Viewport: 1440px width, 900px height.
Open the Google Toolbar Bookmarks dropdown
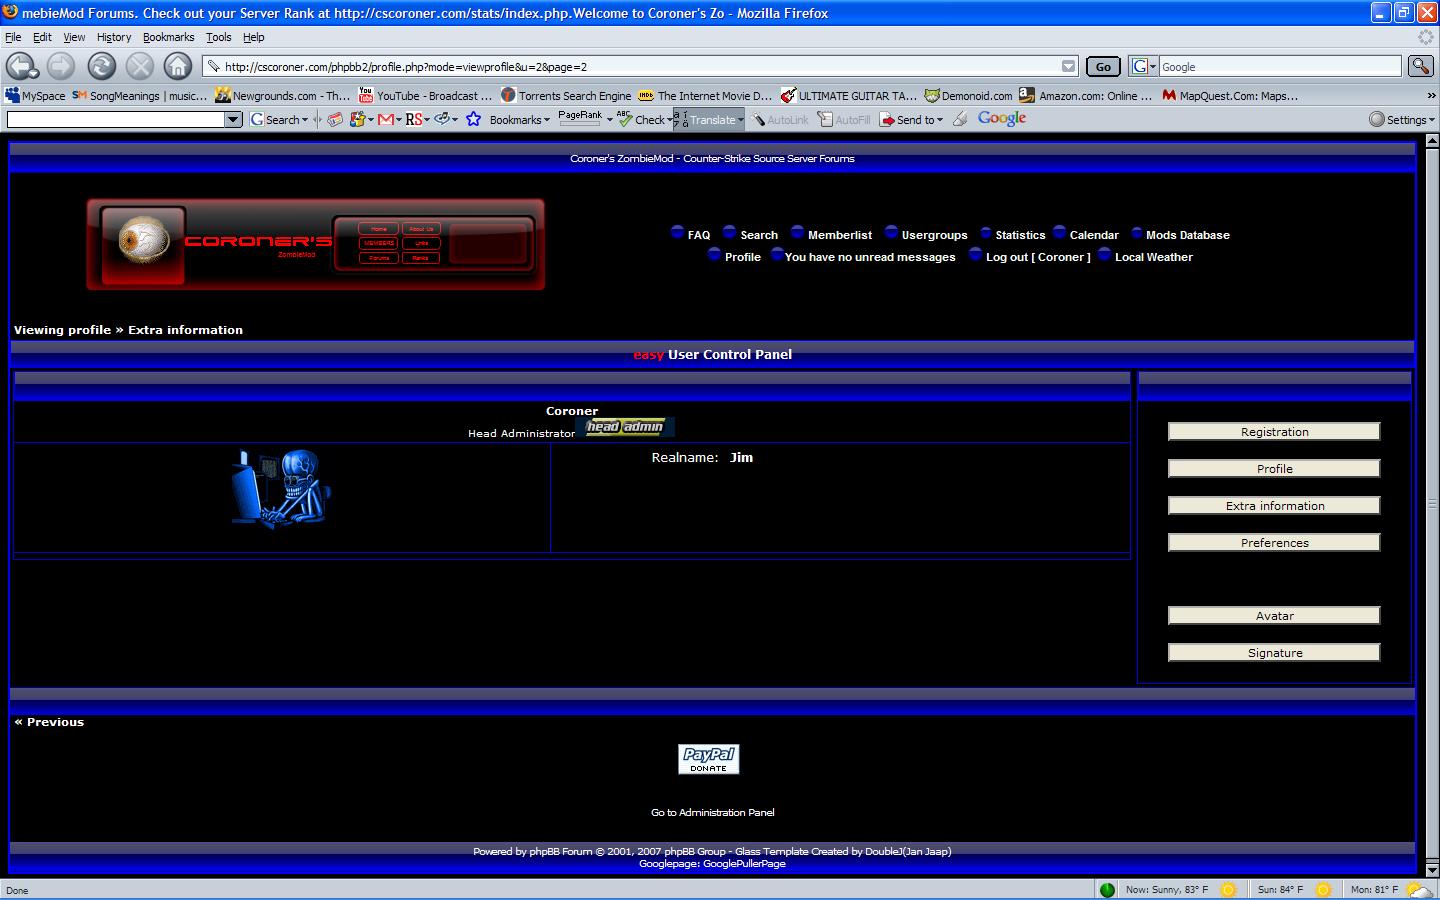(x=519, y=119)
